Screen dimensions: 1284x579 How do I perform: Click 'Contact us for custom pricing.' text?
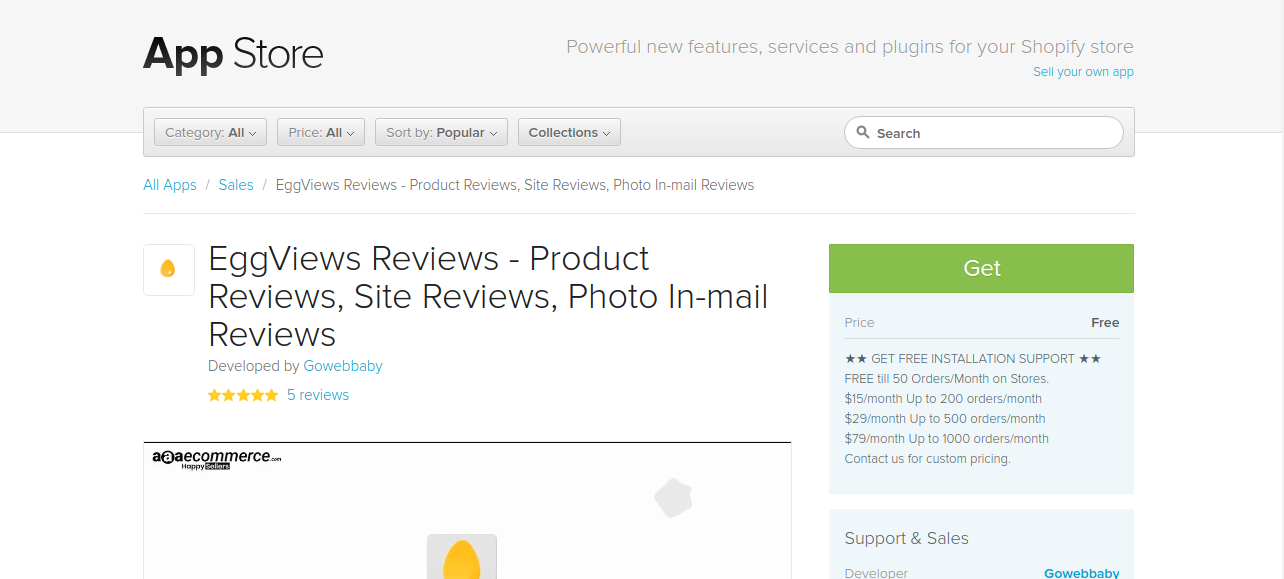tap(928, 458)
